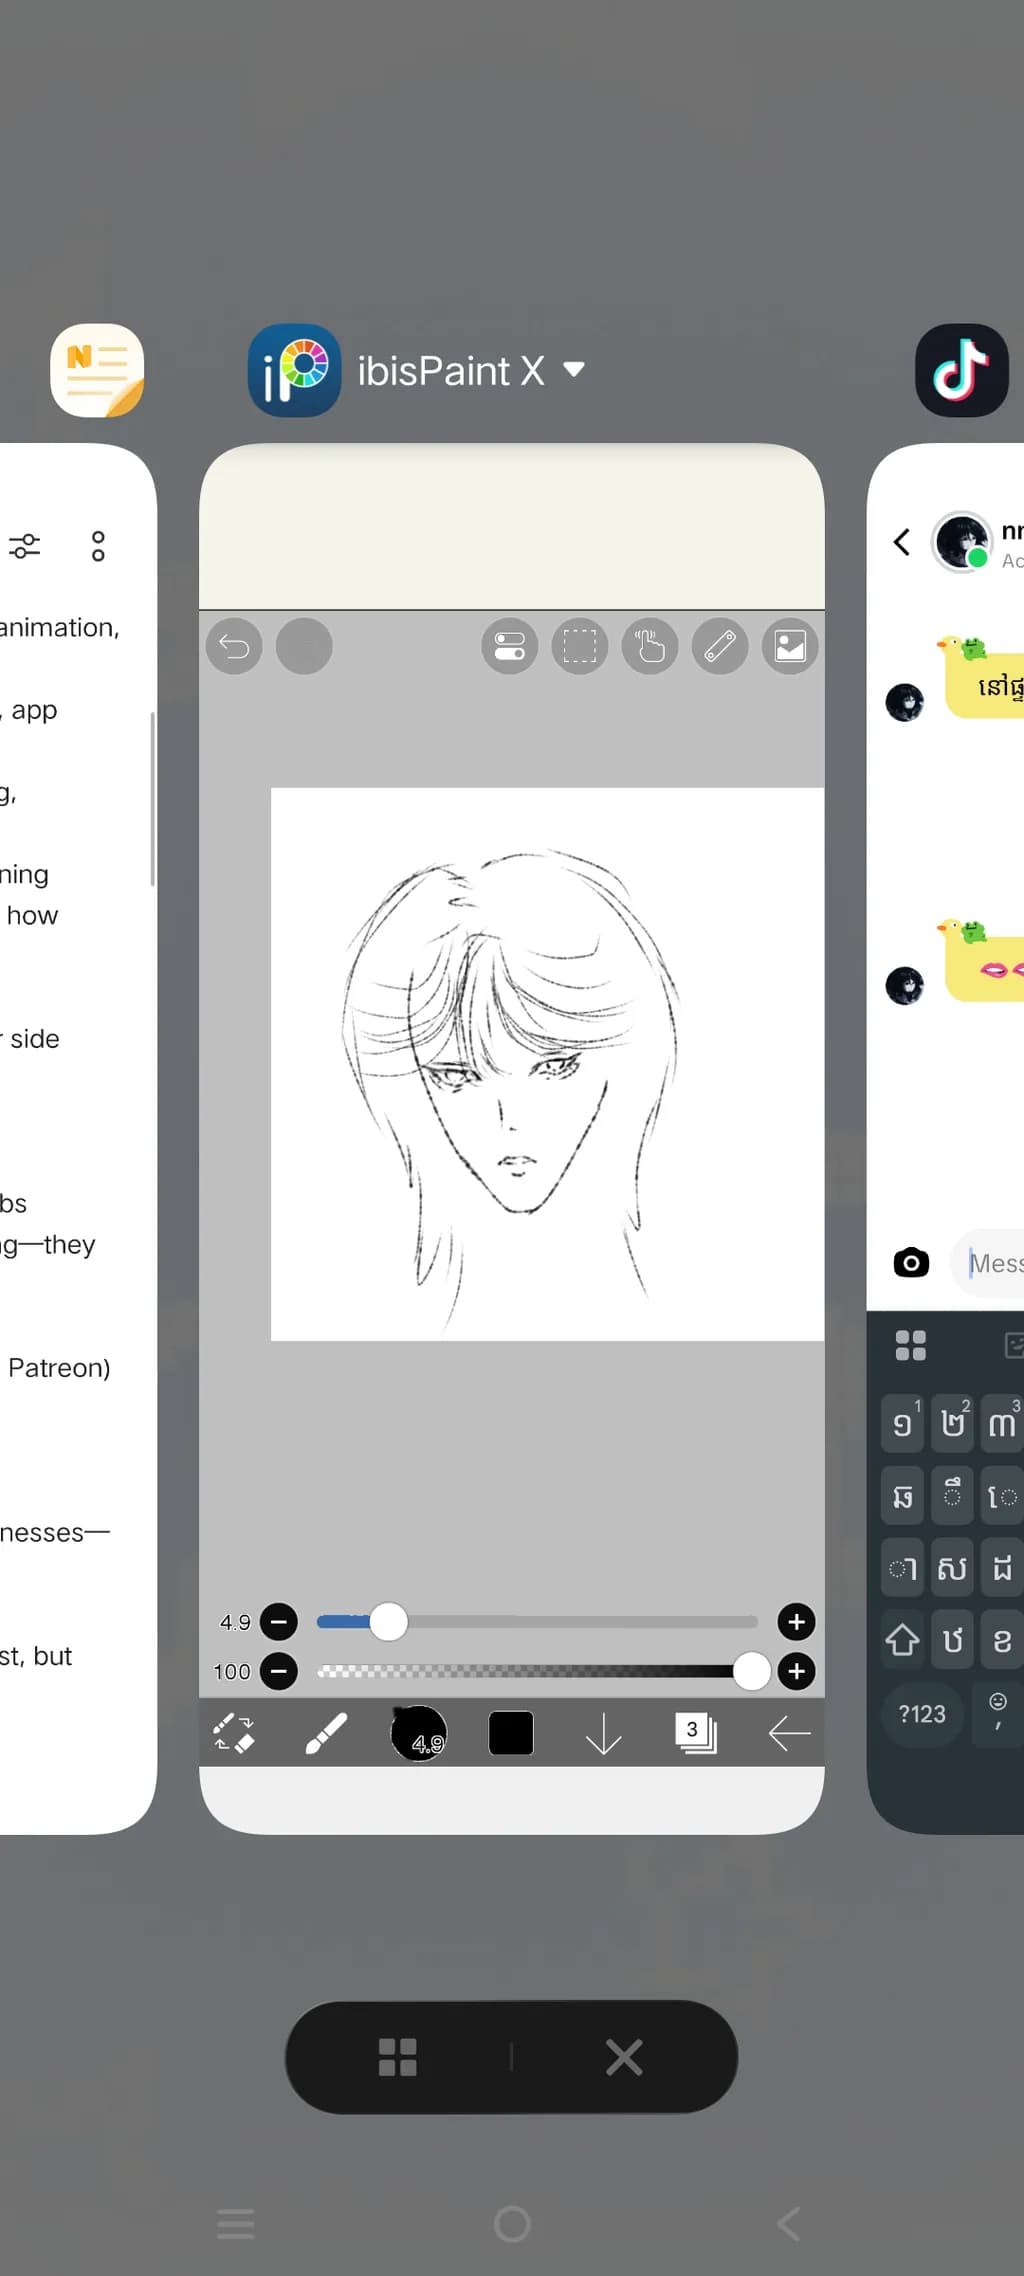Tap the 4.9 thickness value label
1024x2276 pixels.
point(236,1622)
